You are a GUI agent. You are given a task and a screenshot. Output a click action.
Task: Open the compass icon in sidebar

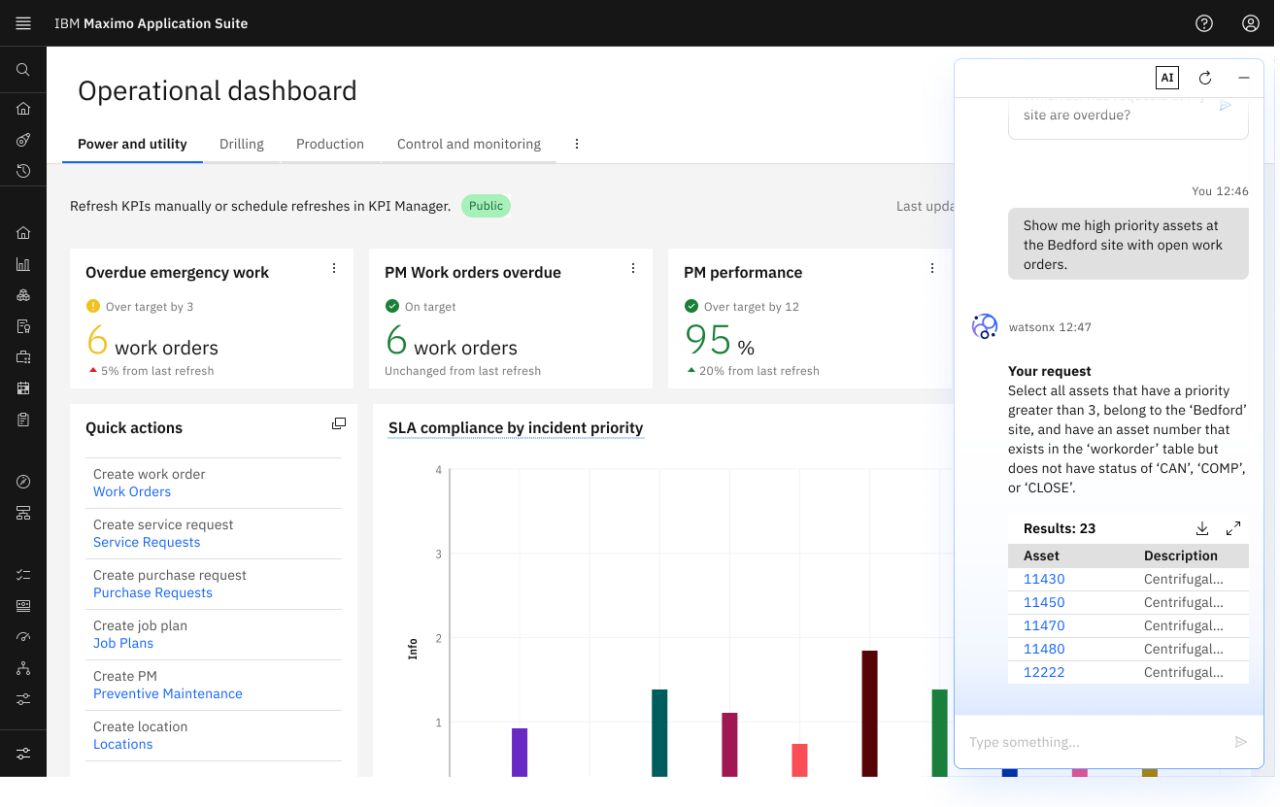23,482
